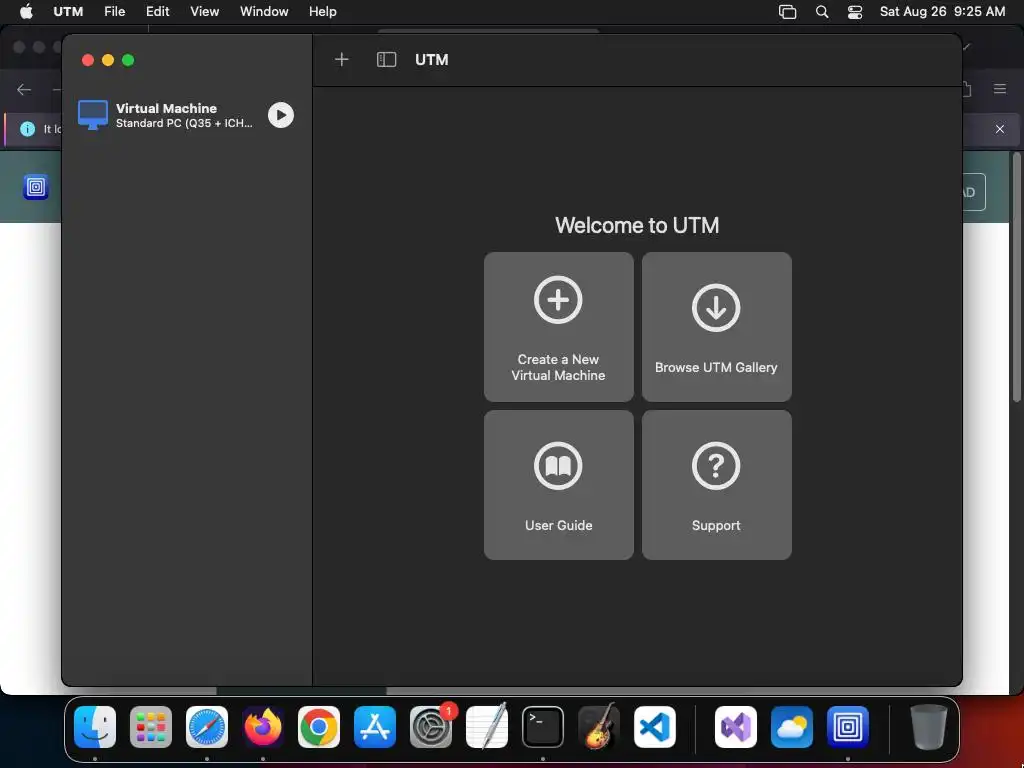This screenshot has height=768, width=1024.
Task: Launch Firefox from the Dock
Action: coord(263,726)
